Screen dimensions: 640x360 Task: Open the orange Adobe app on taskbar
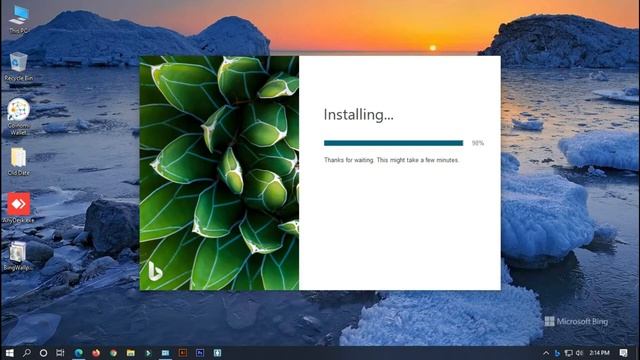point(183,353)
